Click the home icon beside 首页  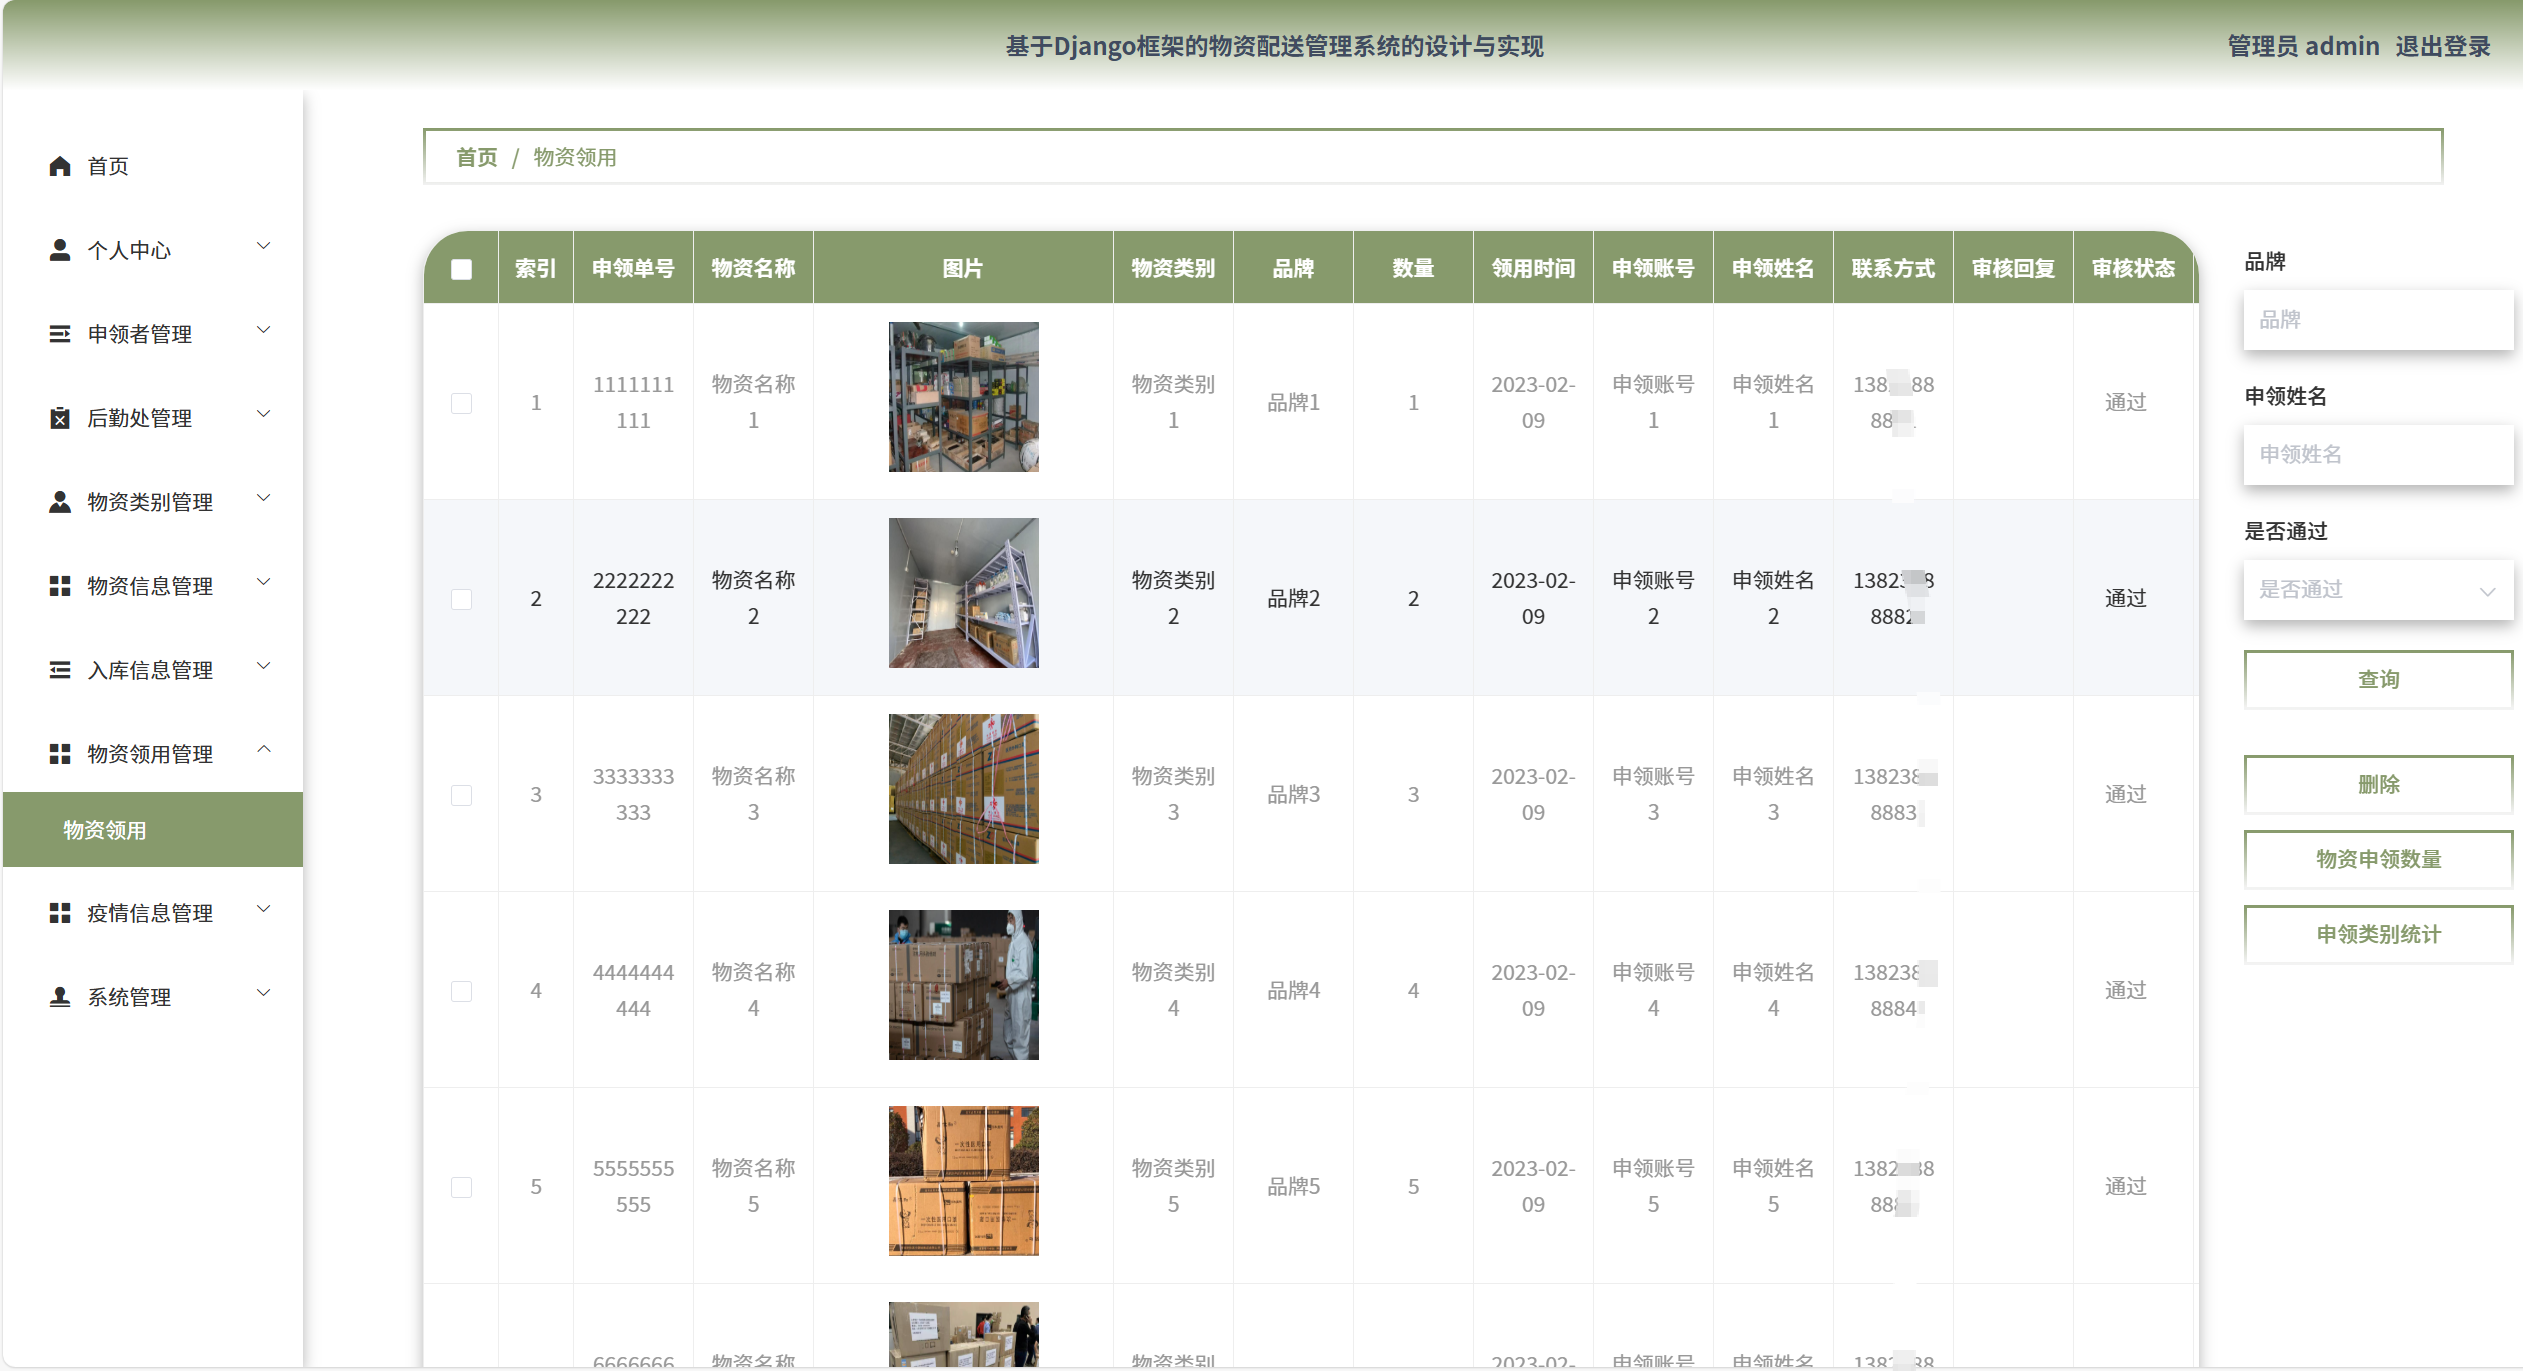60,166
